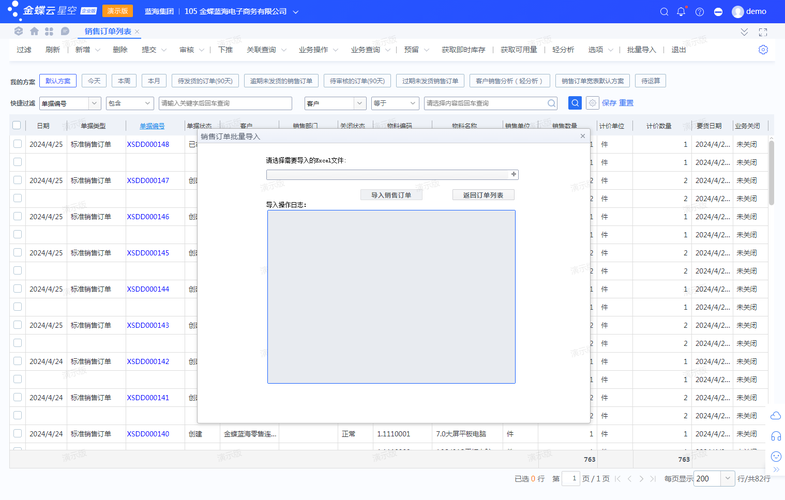Screen dimensions: 785x500
Task: Go to previous page of results
Action: [x=629, y=478]
